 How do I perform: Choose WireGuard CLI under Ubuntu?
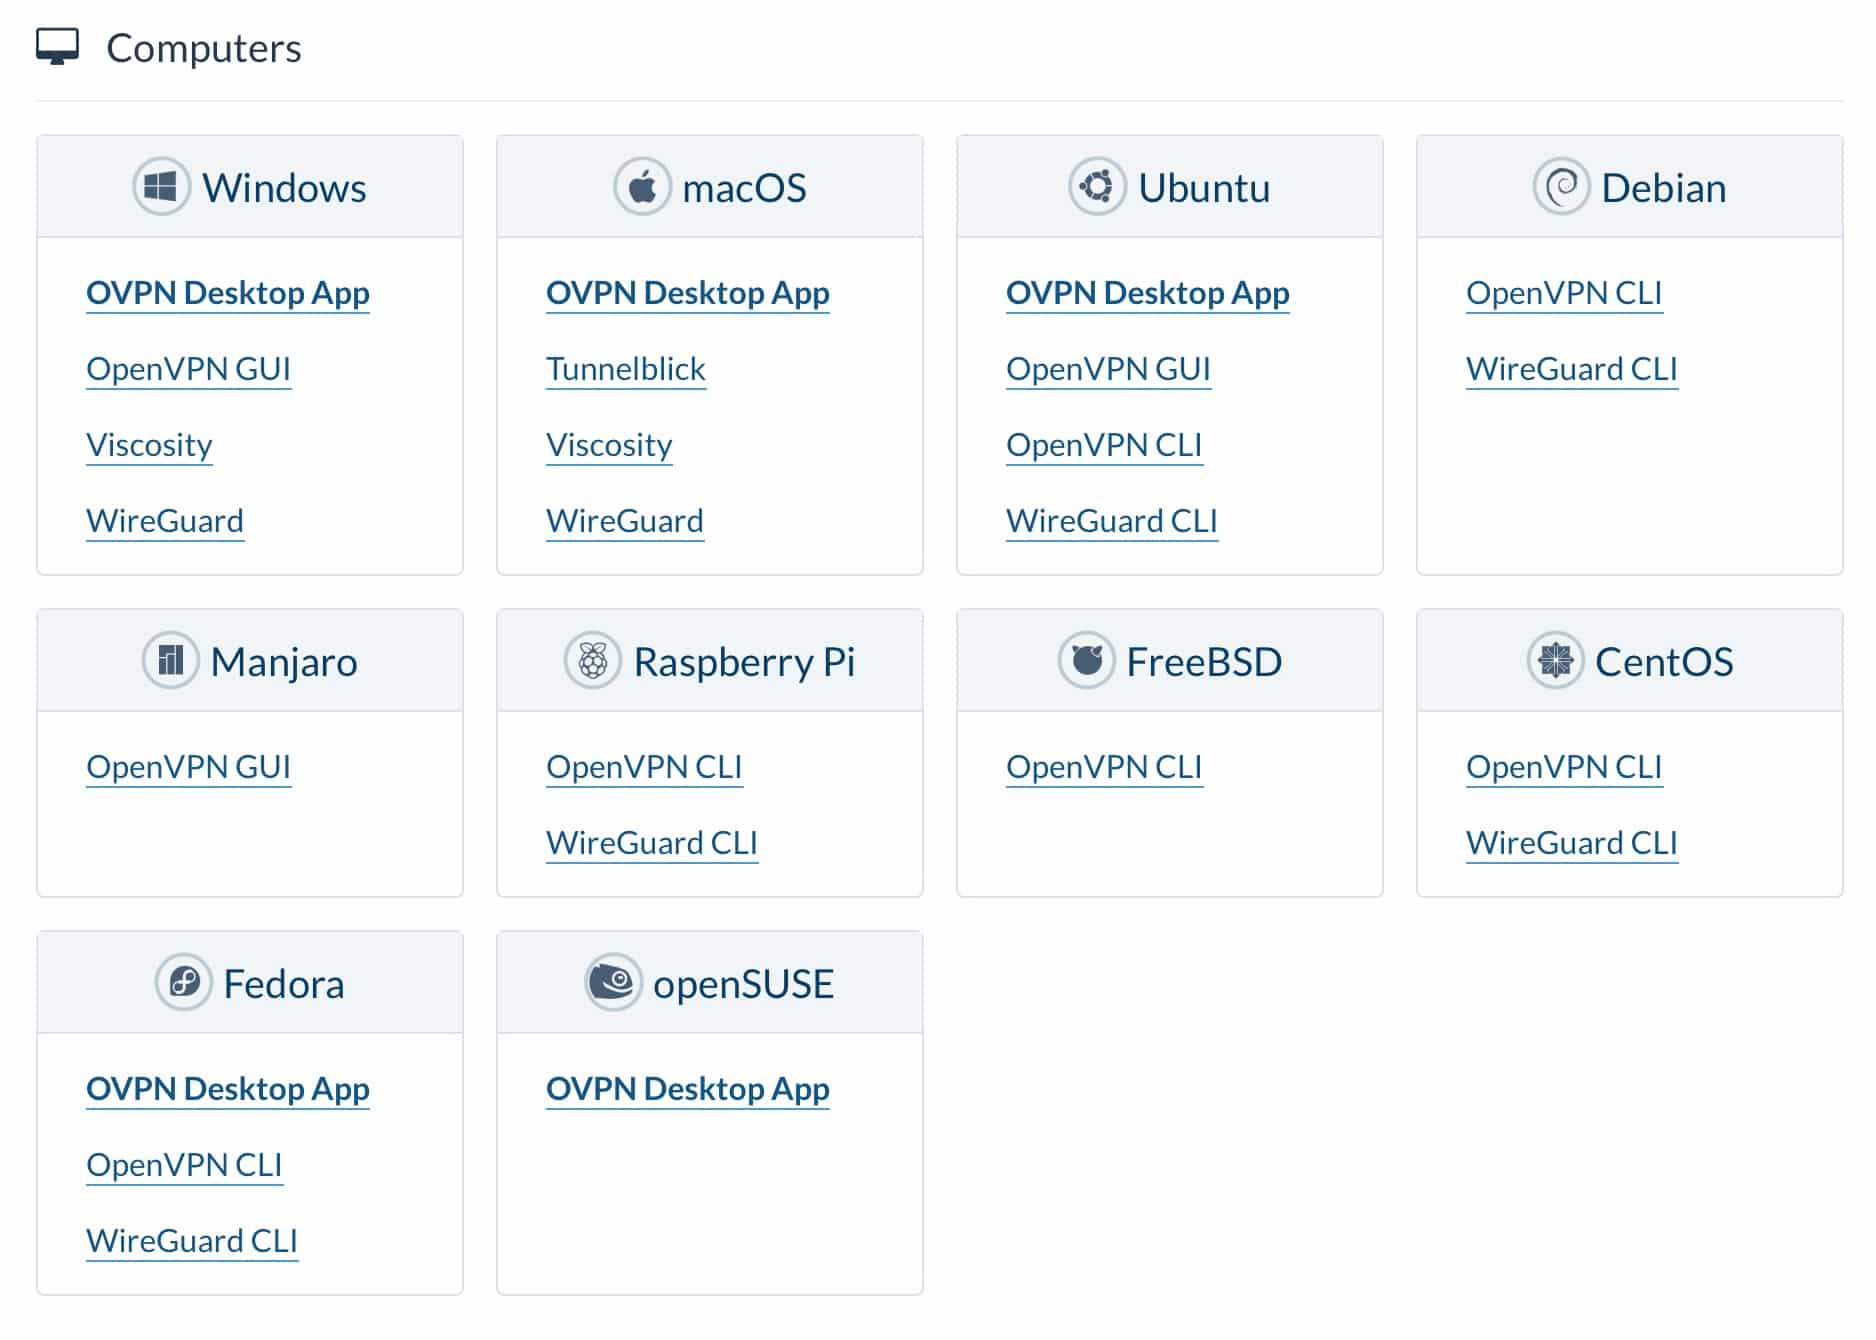coord(1112,521)
